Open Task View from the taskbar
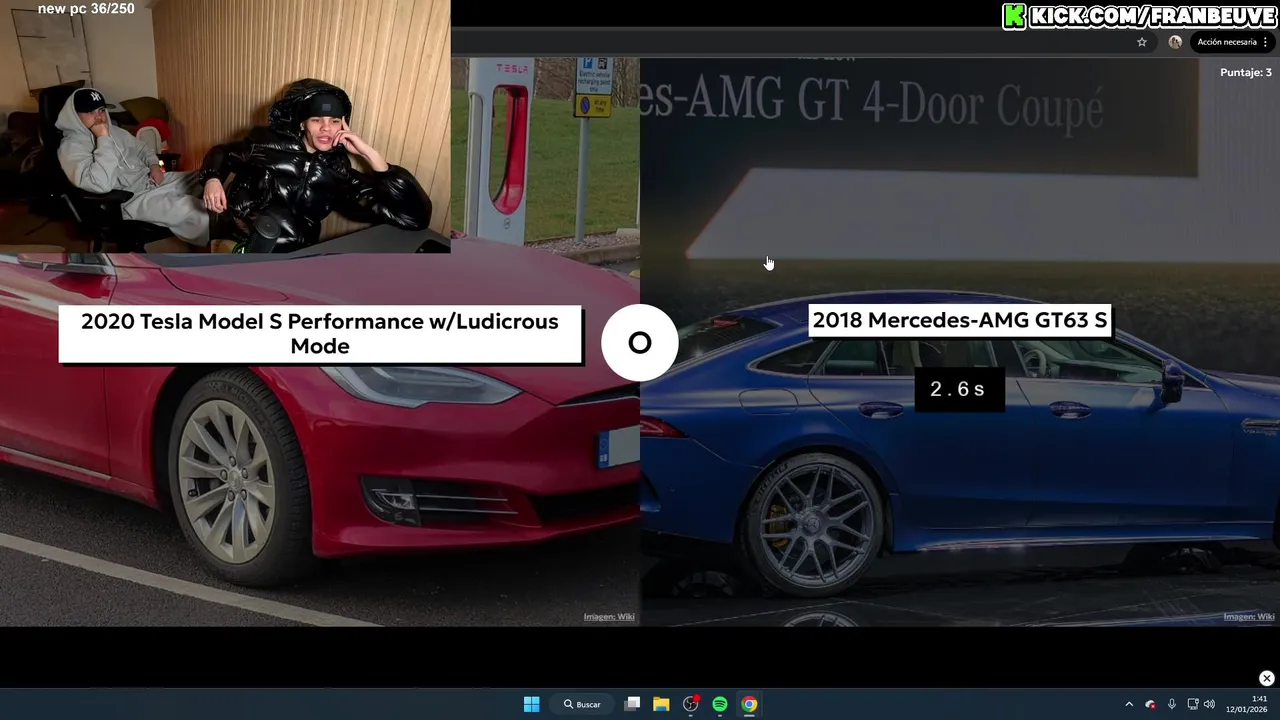Viewport: 1280px width, 720px height. click(632, 704)
